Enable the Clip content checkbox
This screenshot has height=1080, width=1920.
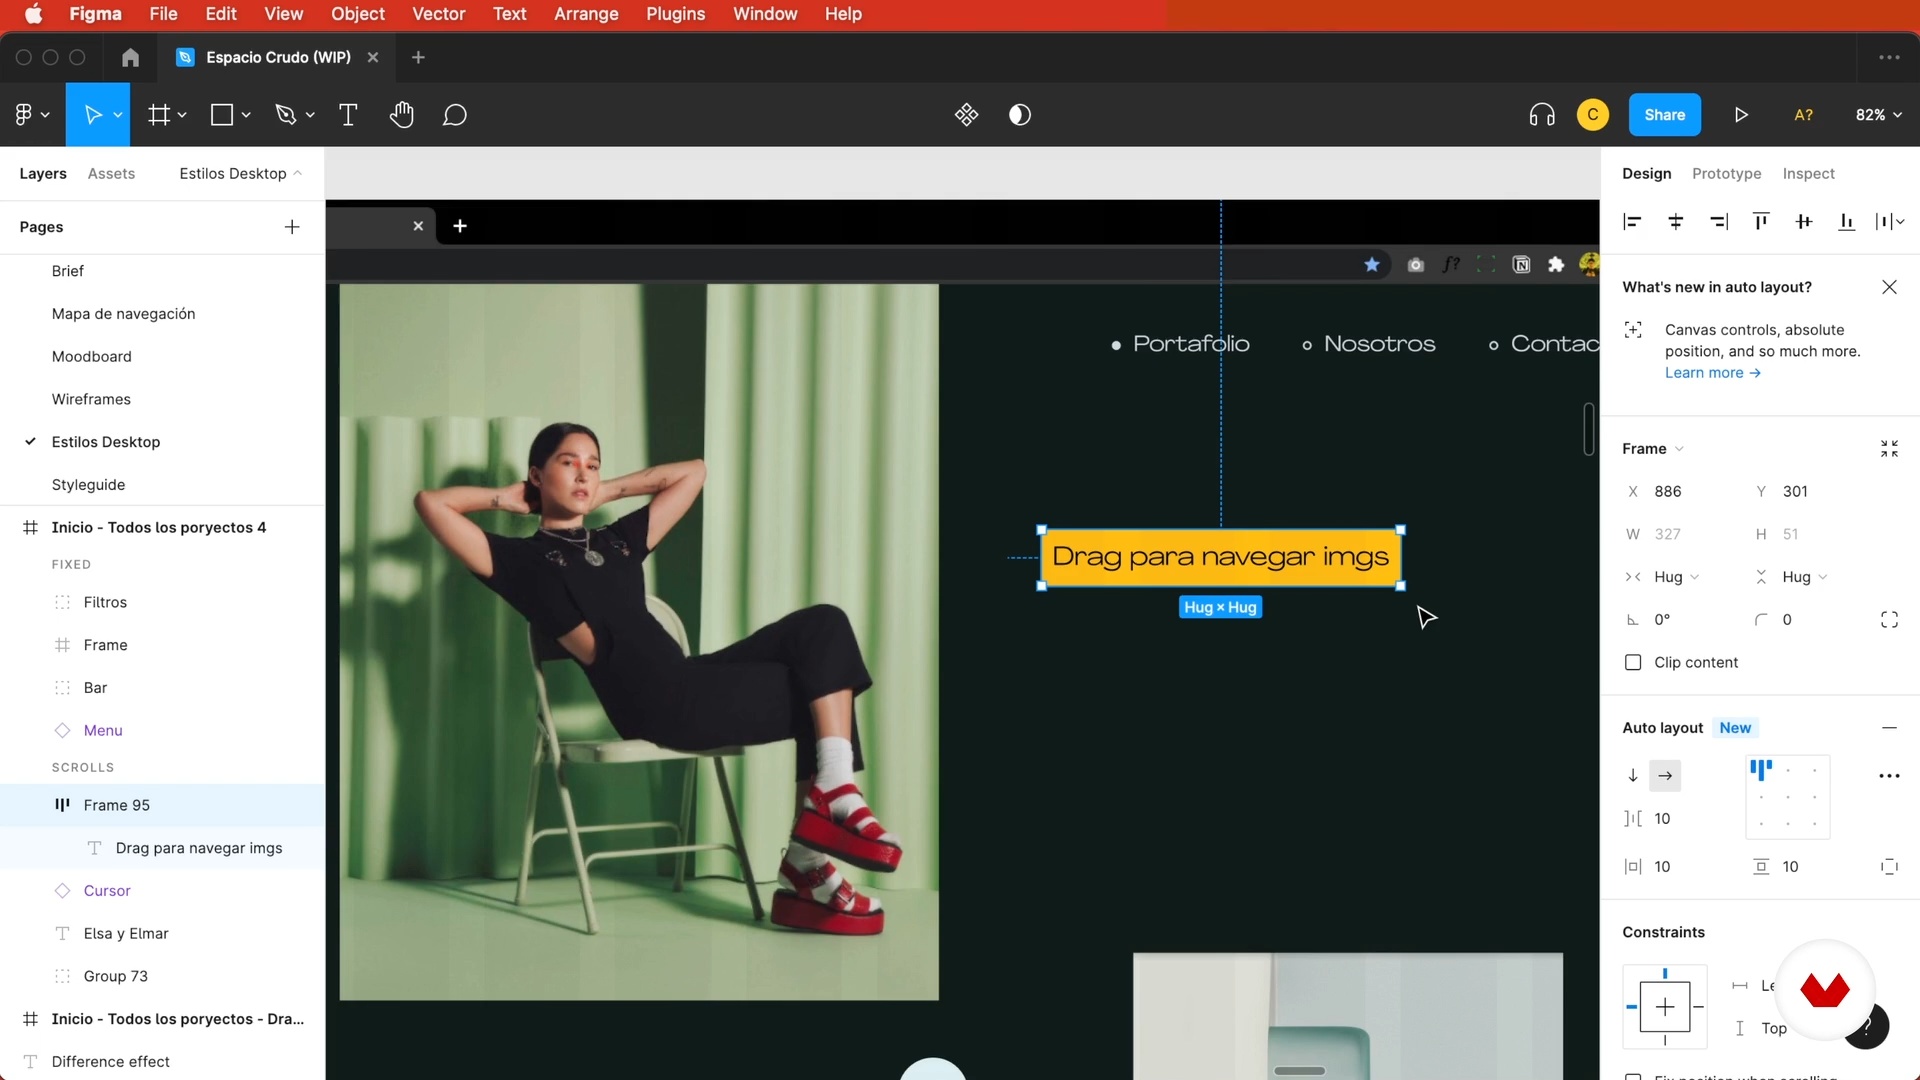pos(1633,662)
